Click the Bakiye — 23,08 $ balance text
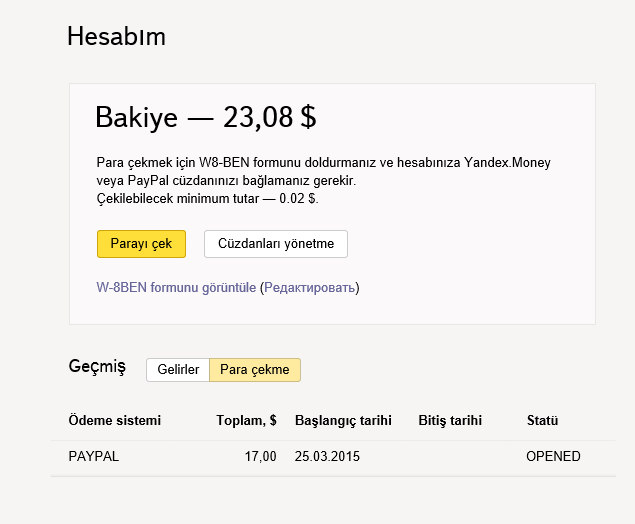 coord(205,117)
